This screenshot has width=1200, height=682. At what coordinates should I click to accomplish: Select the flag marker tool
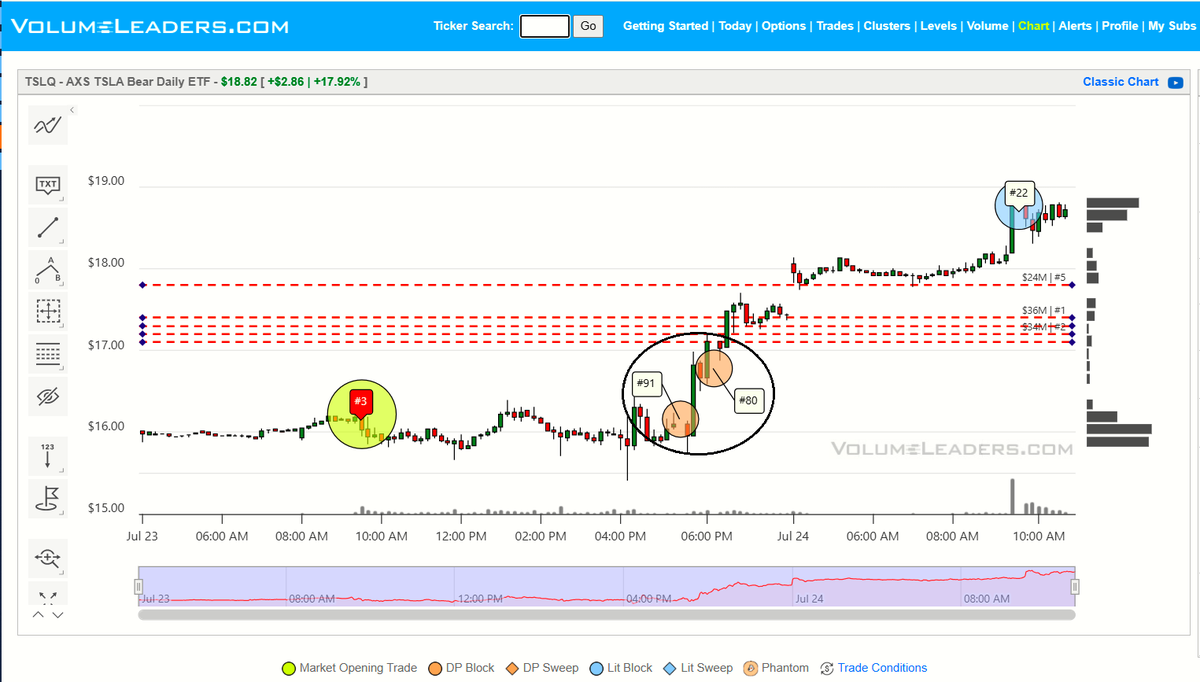tap(48, 497)
